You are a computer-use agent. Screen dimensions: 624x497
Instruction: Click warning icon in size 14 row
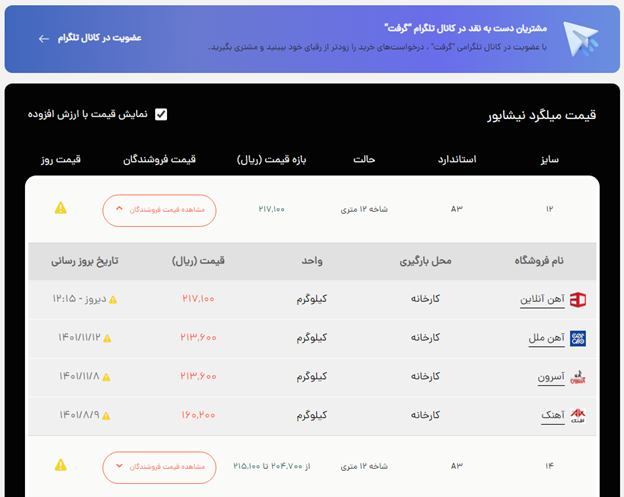61,465
